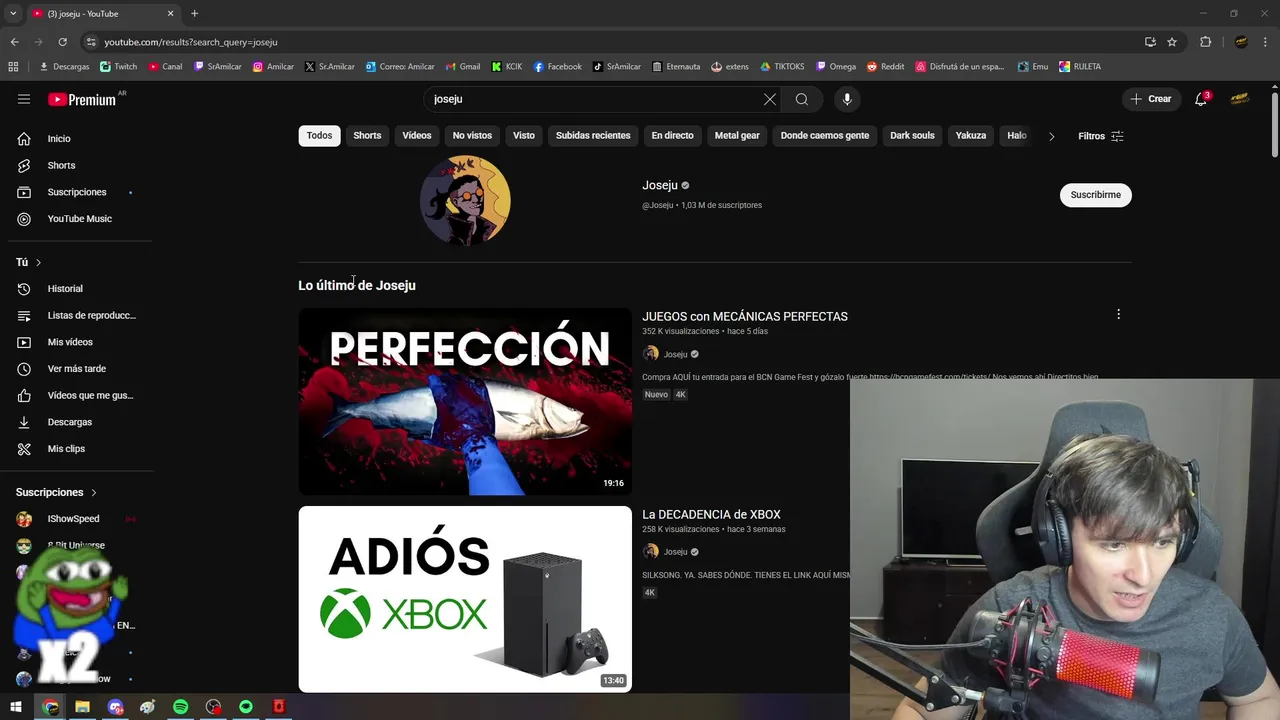Select the No vistos filter chip
The width and height of the screenshot is (1280, 720).
(x=472, y=136)
